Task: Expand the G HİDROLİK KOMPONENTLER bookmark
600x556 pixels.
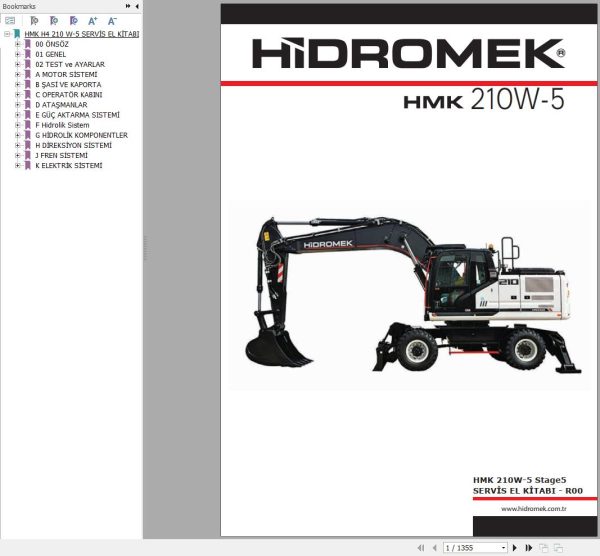Action: pos(17,135)
